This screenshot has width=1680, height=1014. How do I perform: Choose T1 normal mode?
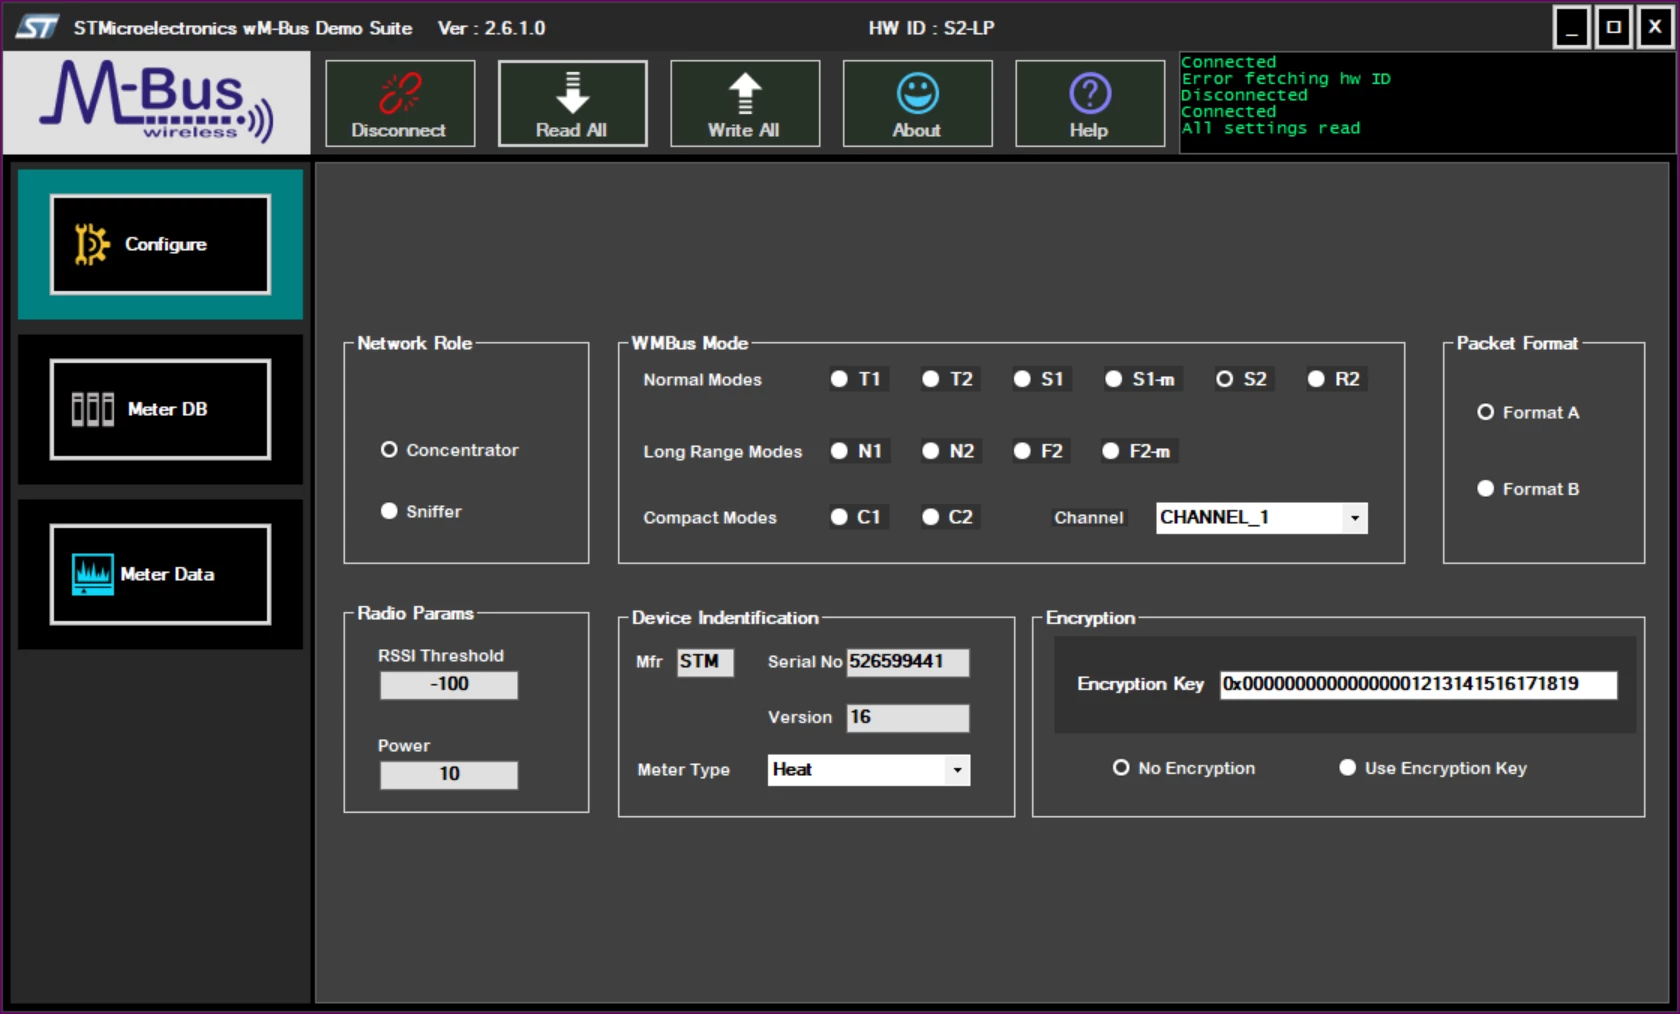839,379
